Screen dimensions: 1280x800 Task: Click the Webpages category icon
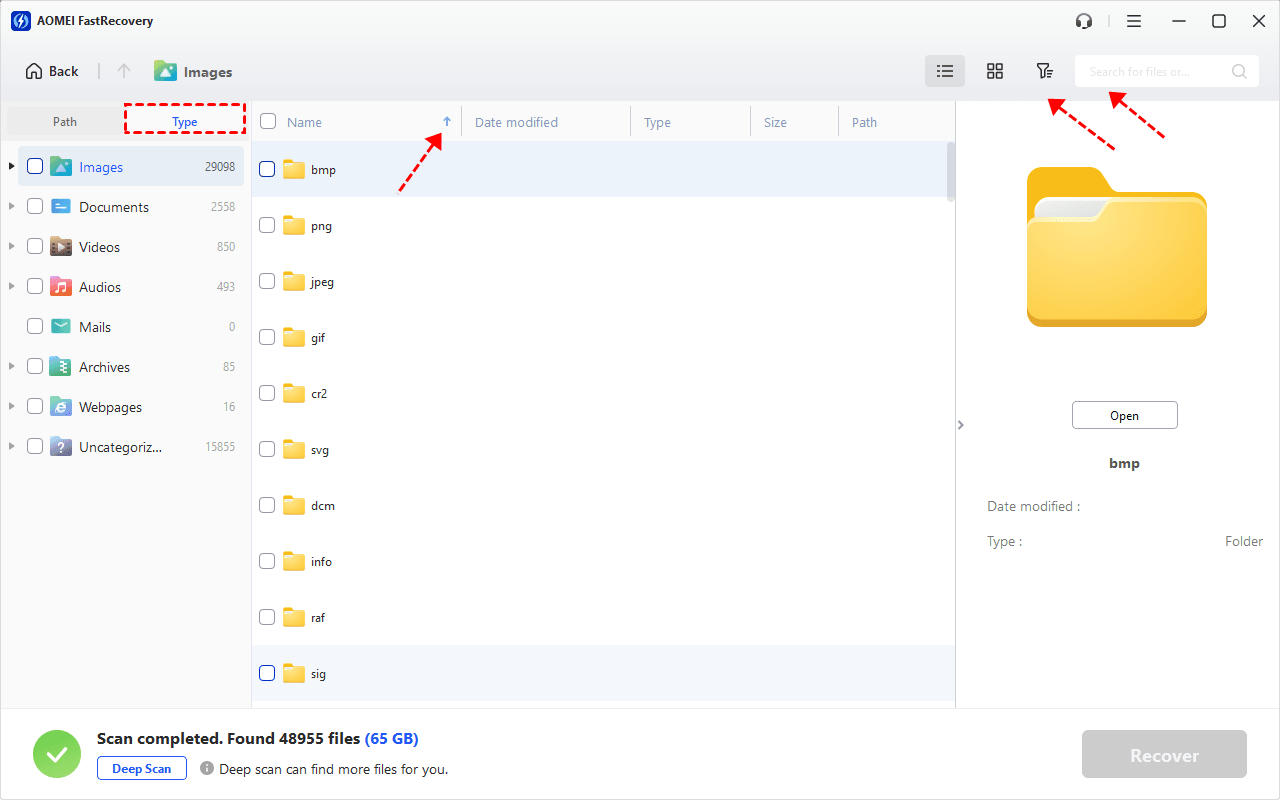pyautogui.click(x=61, y=407)
